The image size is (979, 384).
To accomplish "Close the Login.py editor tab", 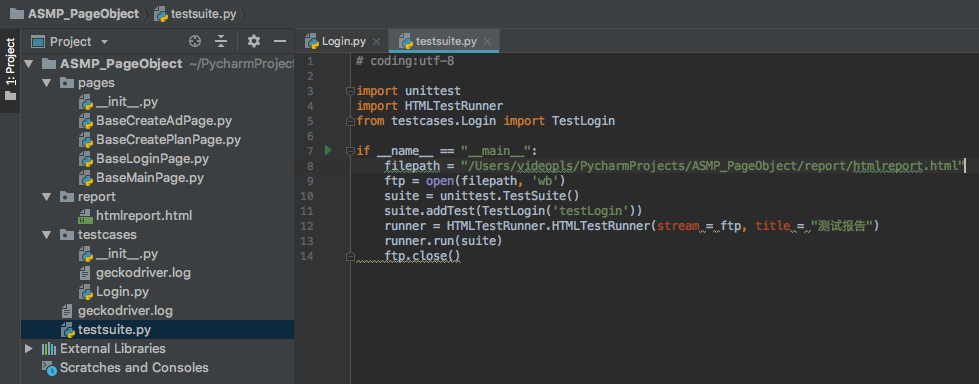I will pos(376,42).
